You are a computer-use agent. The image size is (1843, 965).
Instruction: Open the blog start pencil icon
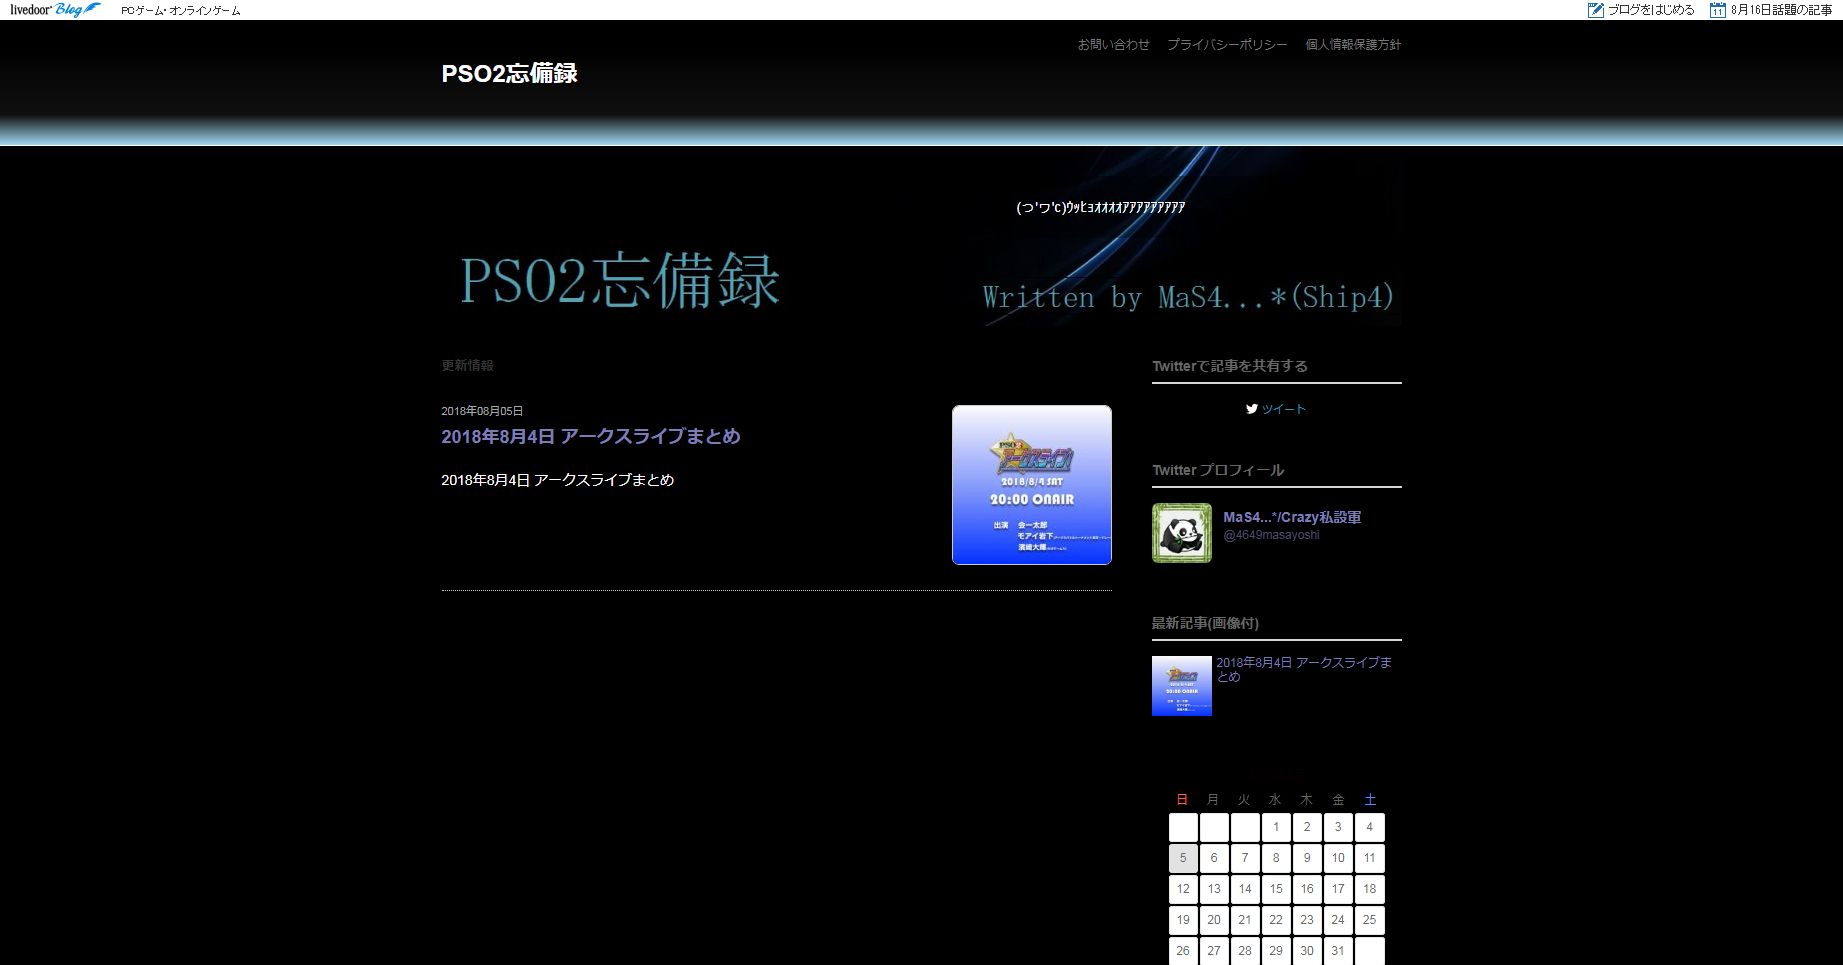(1596, 10)
